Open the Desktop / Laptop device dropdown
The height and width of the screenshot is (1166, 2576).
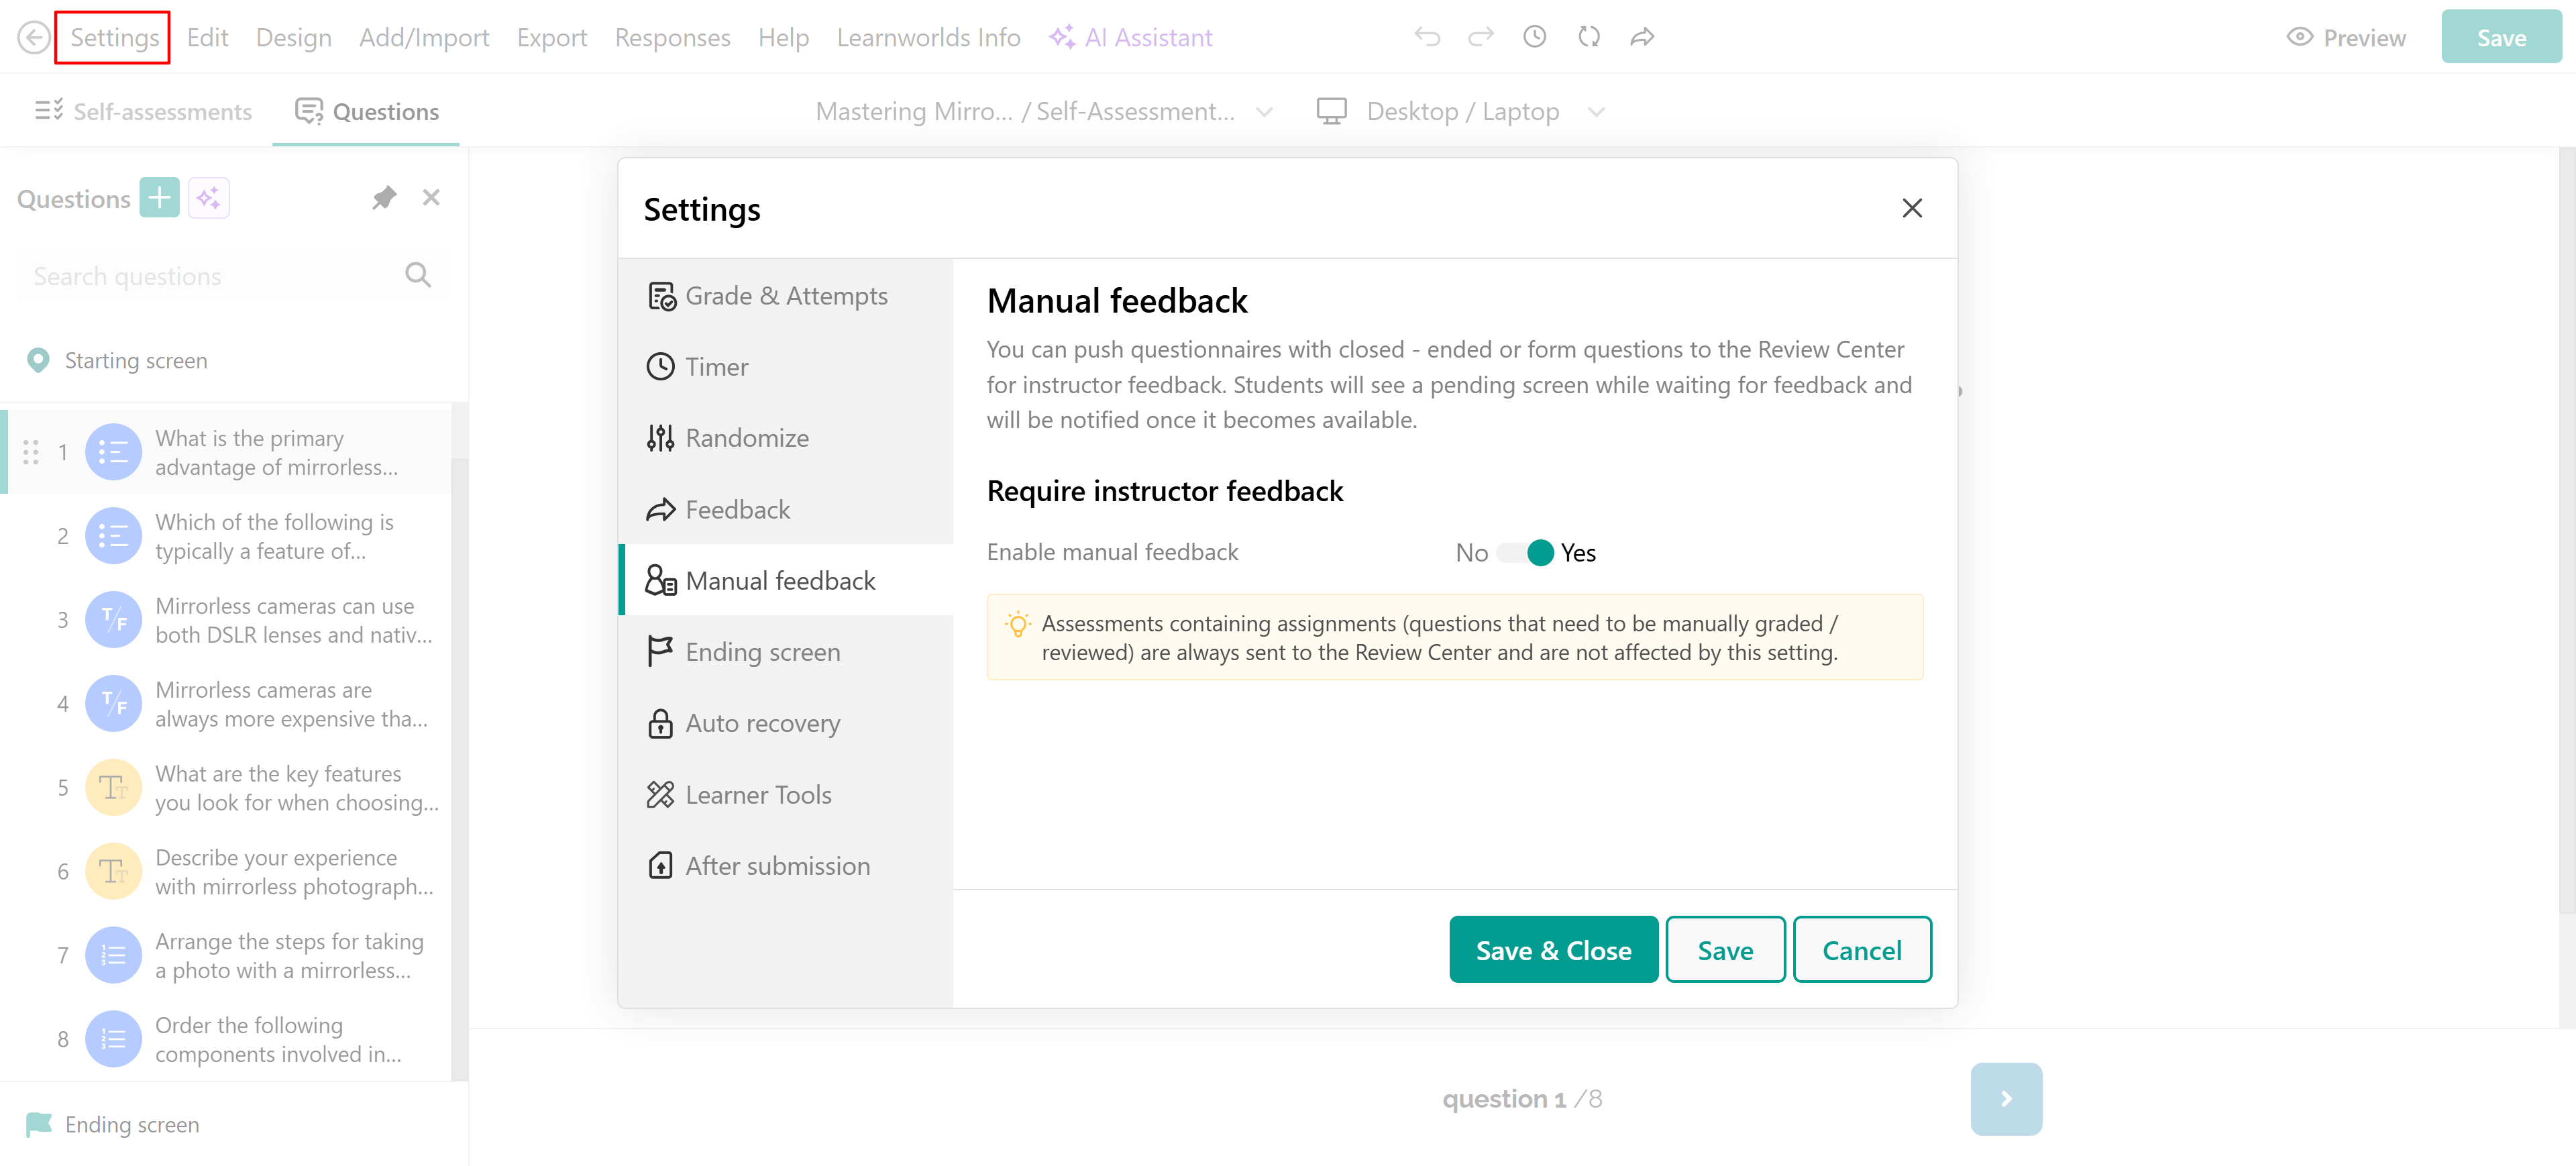pyautogui.click(x=1596, y=112)
